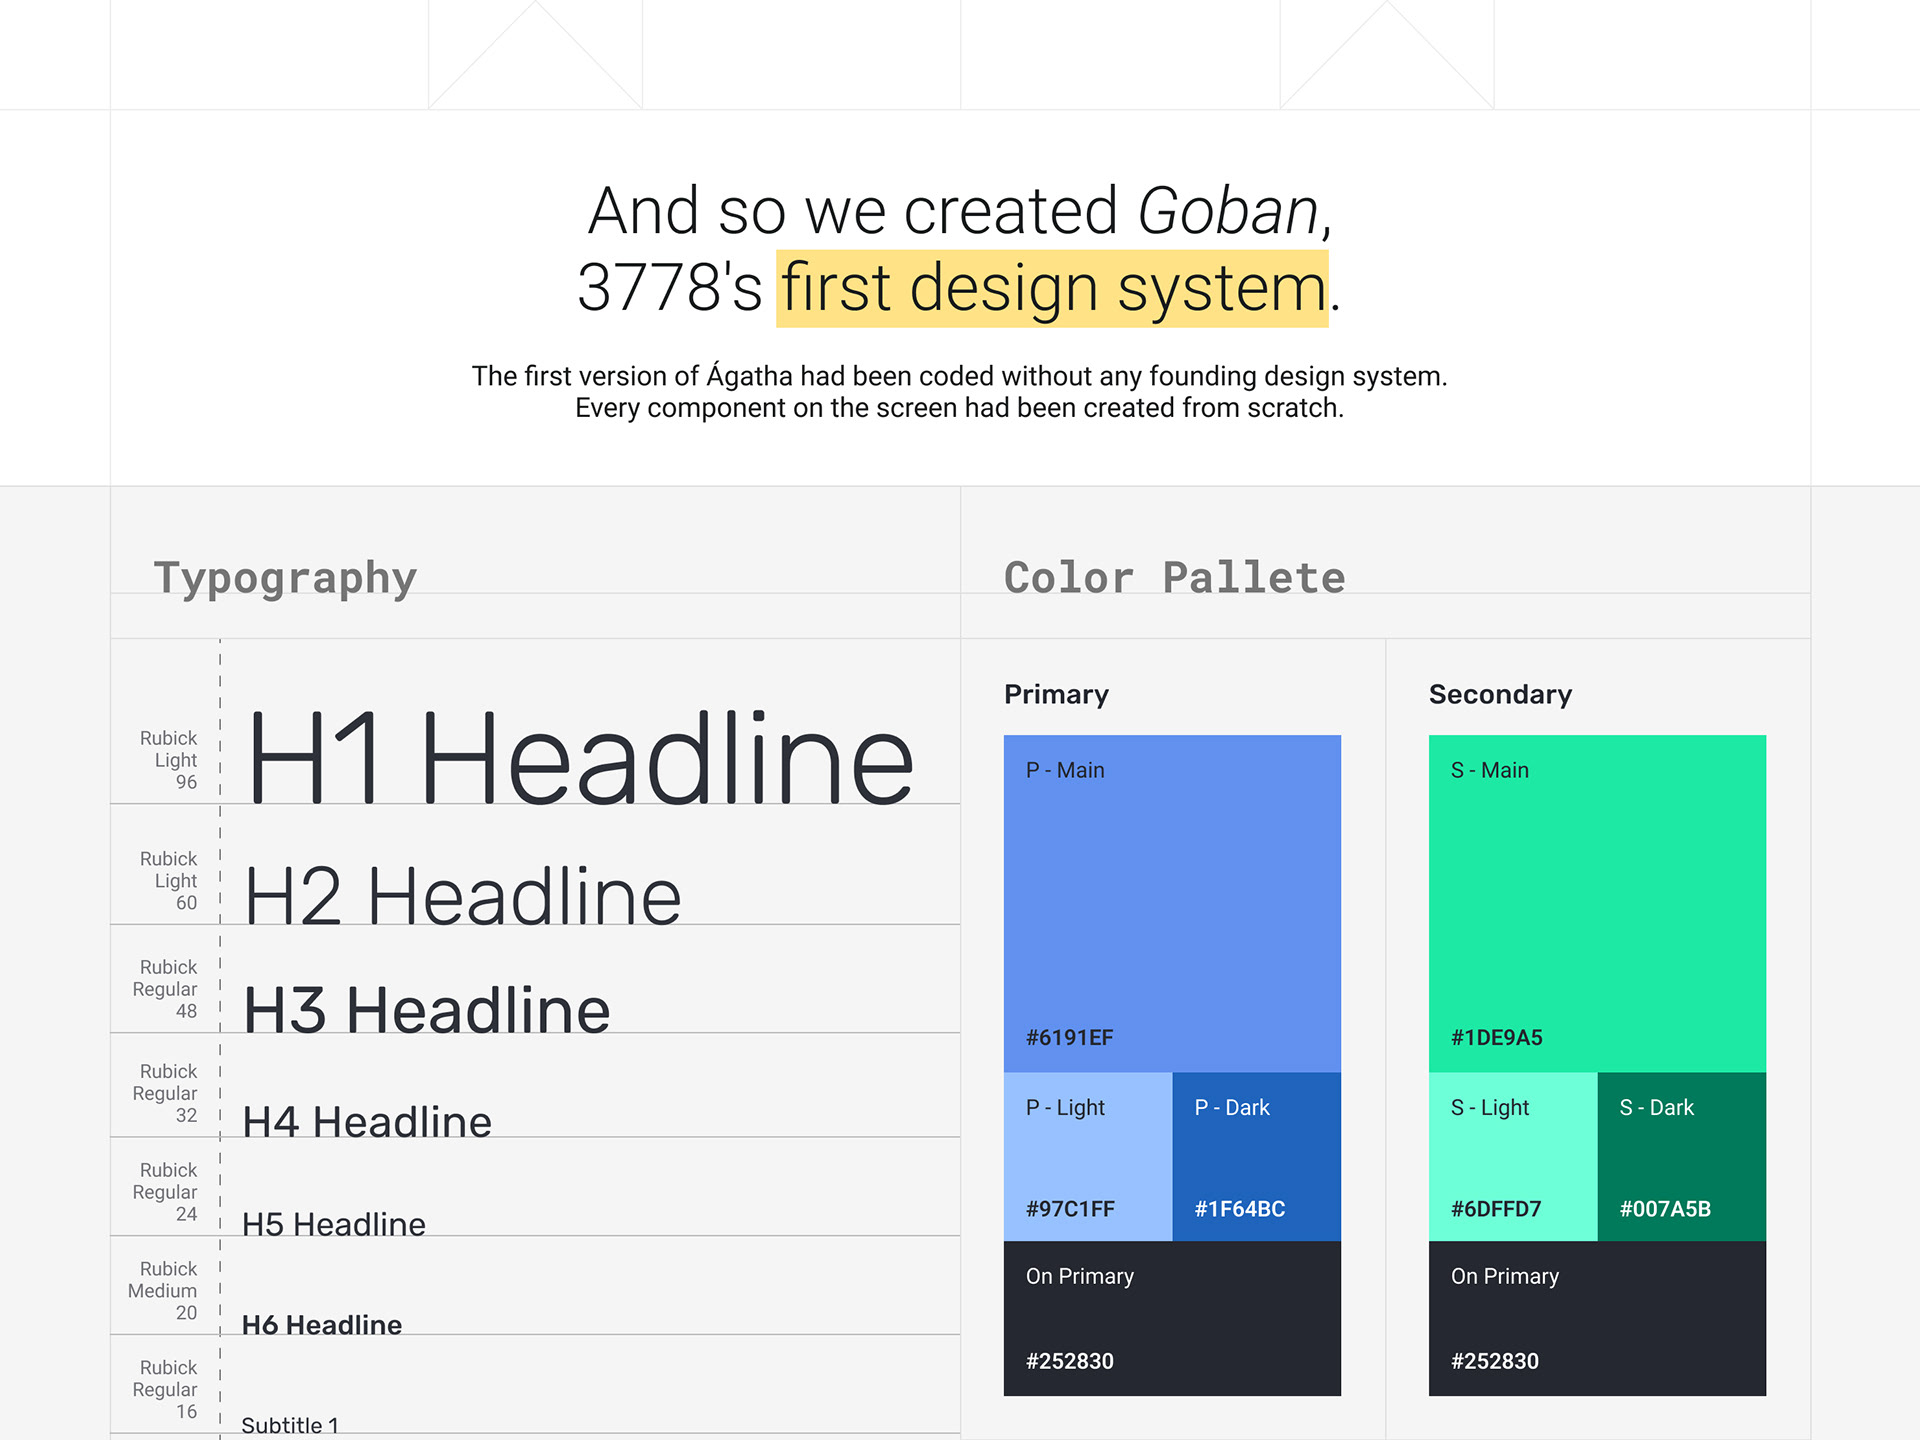Click the Color Pallete section heading
The height and width of the screenshot is (1440, 1920).
tap(1174, 578)
